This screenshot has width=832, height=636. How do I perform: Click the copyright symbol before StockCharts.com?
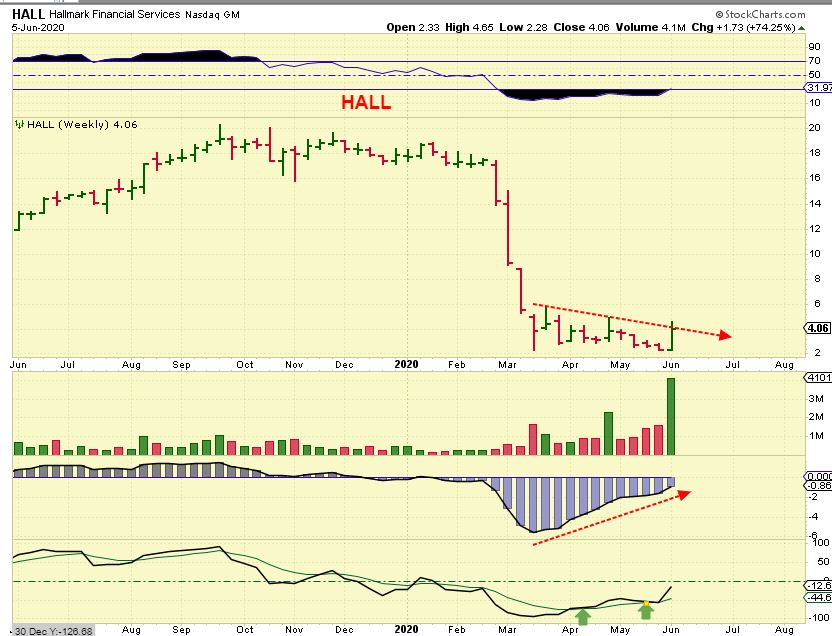coord(720,15)
